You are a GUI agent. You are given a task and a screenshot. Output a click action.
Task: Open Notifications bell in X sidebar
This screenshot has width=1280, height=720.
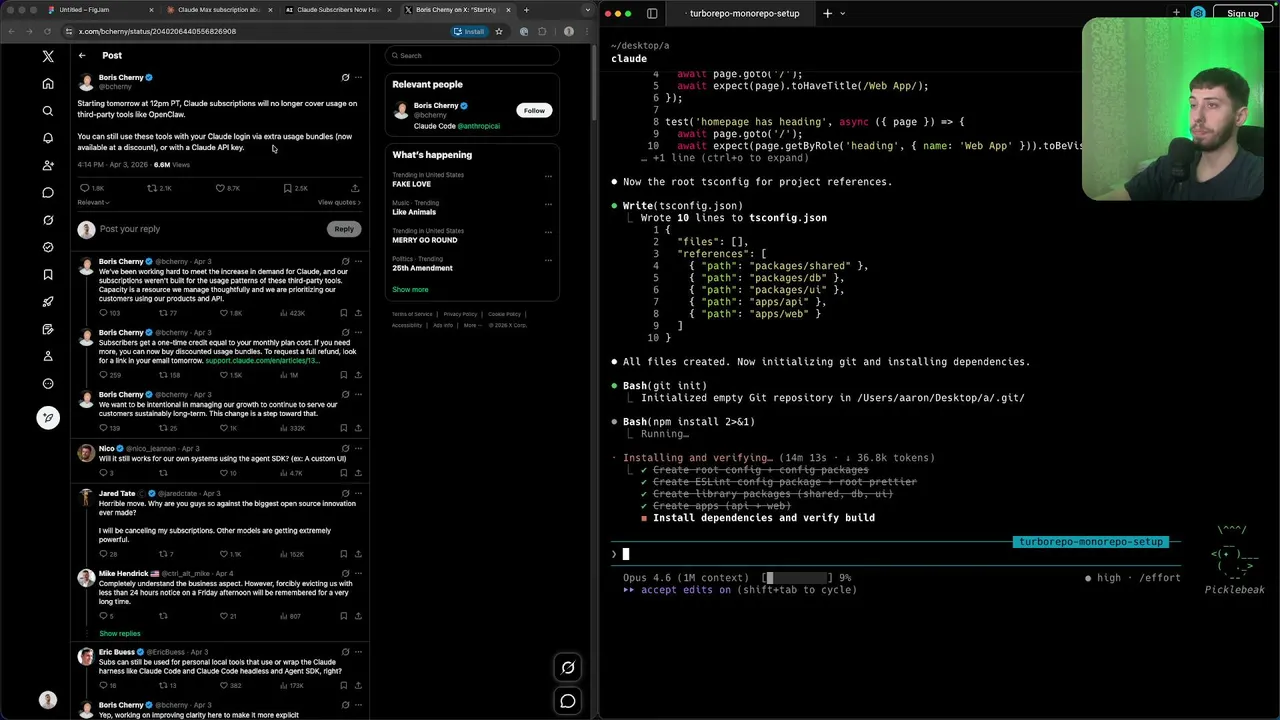[x=48, y=138]
